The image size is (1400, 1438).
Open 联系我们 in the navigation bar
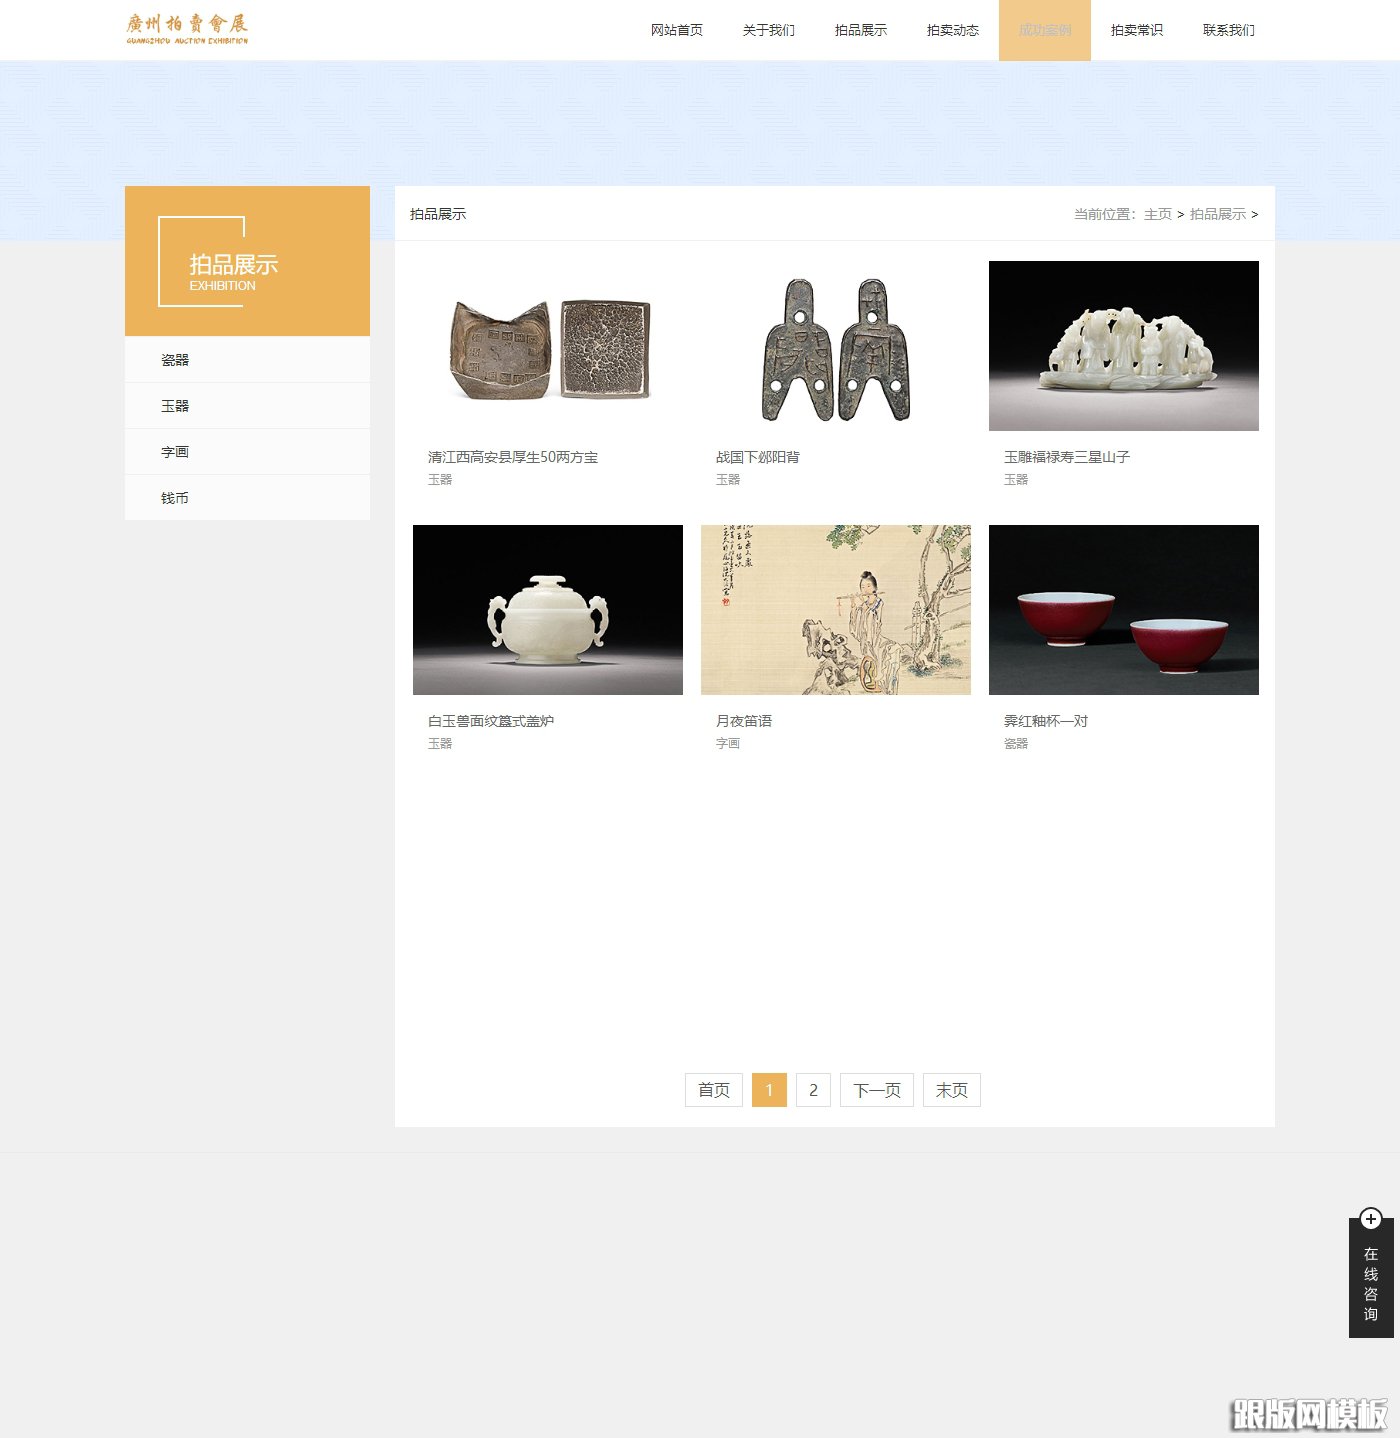(x=1228, y=30)
